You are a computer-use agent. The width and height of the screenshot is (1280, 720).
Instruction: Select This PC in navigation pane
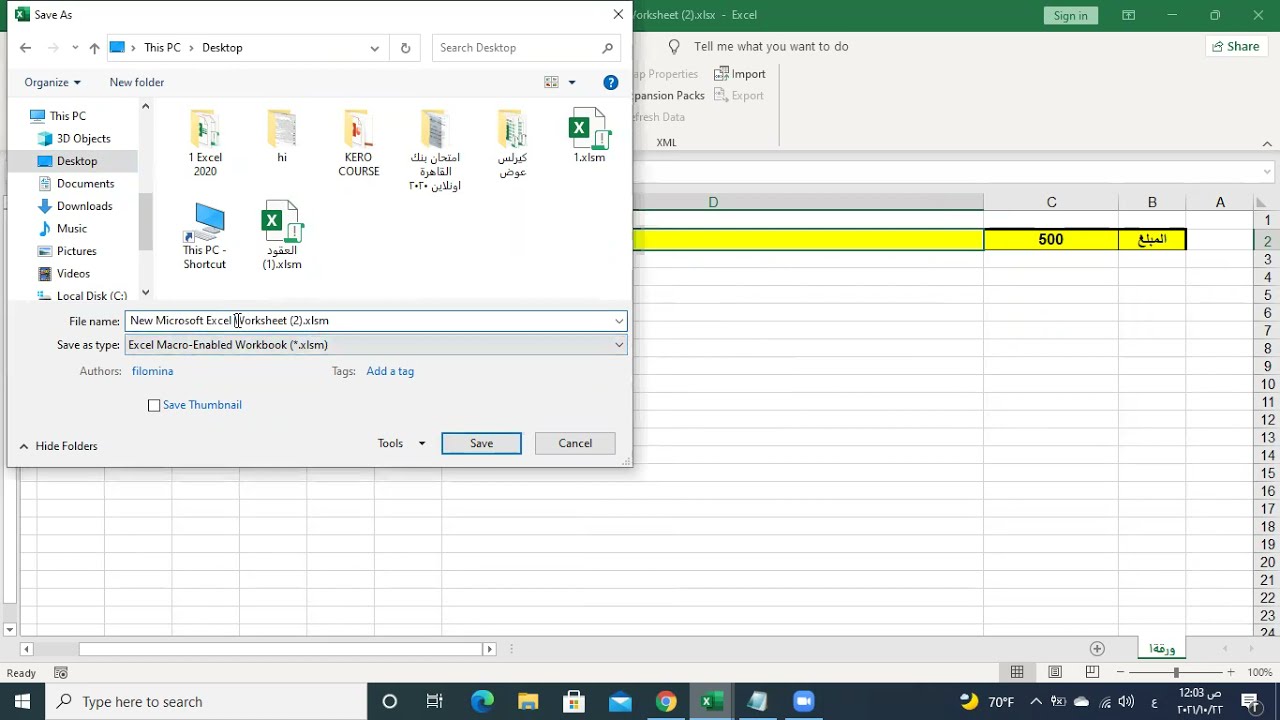67,116
